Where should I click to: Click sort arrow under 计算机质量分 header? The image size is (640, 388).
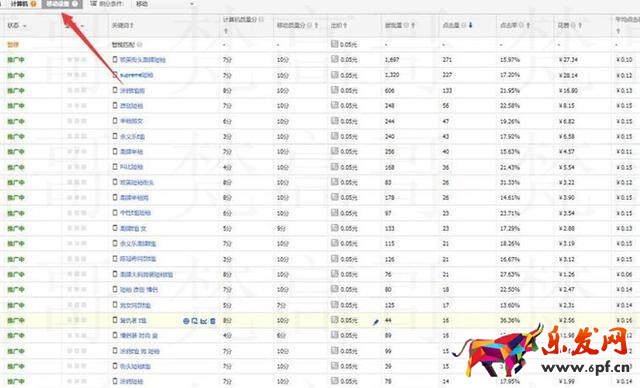[x=225, y=31]
